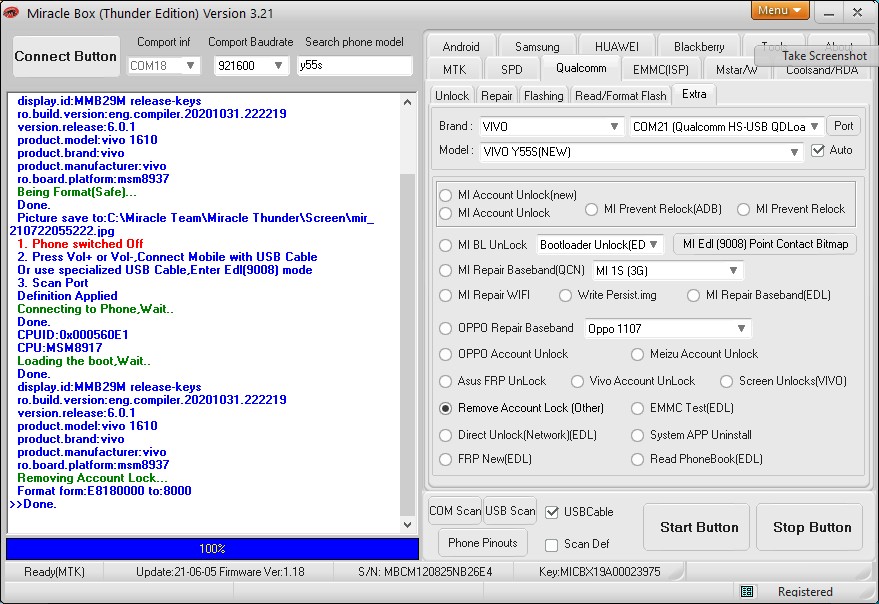Viewport: 879px width, 604px height.
Task: Open MI Edl (9008) Point Contact Bitmap
Action: coord(765,244)
